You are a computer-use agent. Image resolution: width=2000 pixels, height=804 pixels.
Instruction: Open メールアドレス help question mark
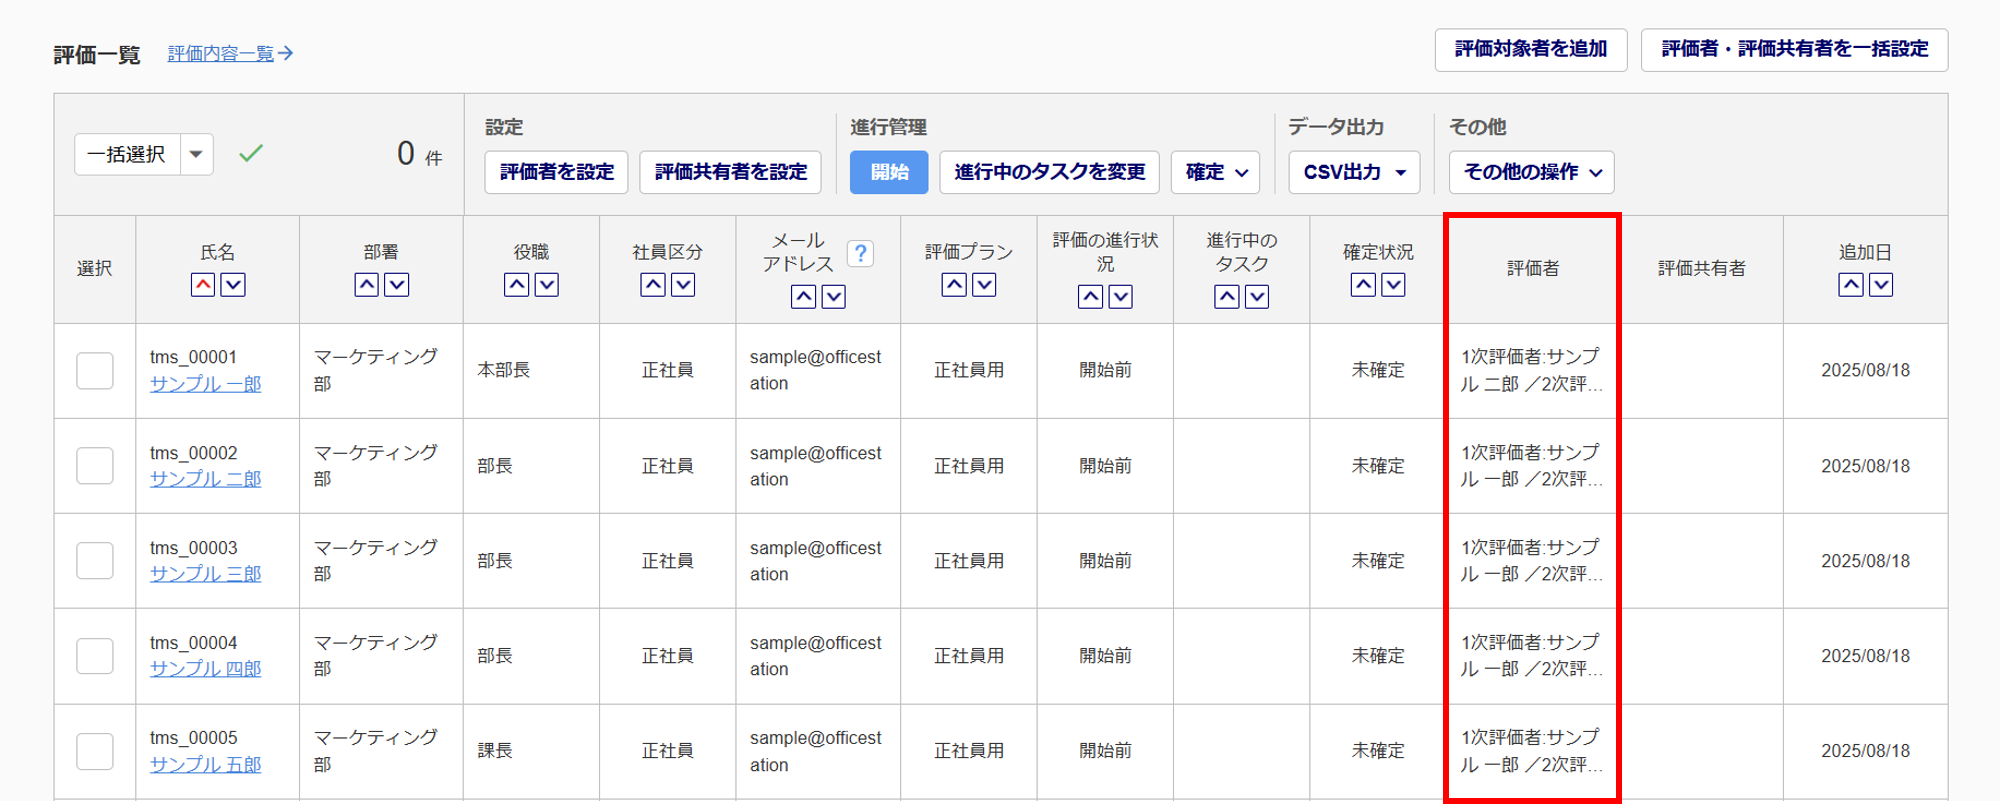(860, 254)
